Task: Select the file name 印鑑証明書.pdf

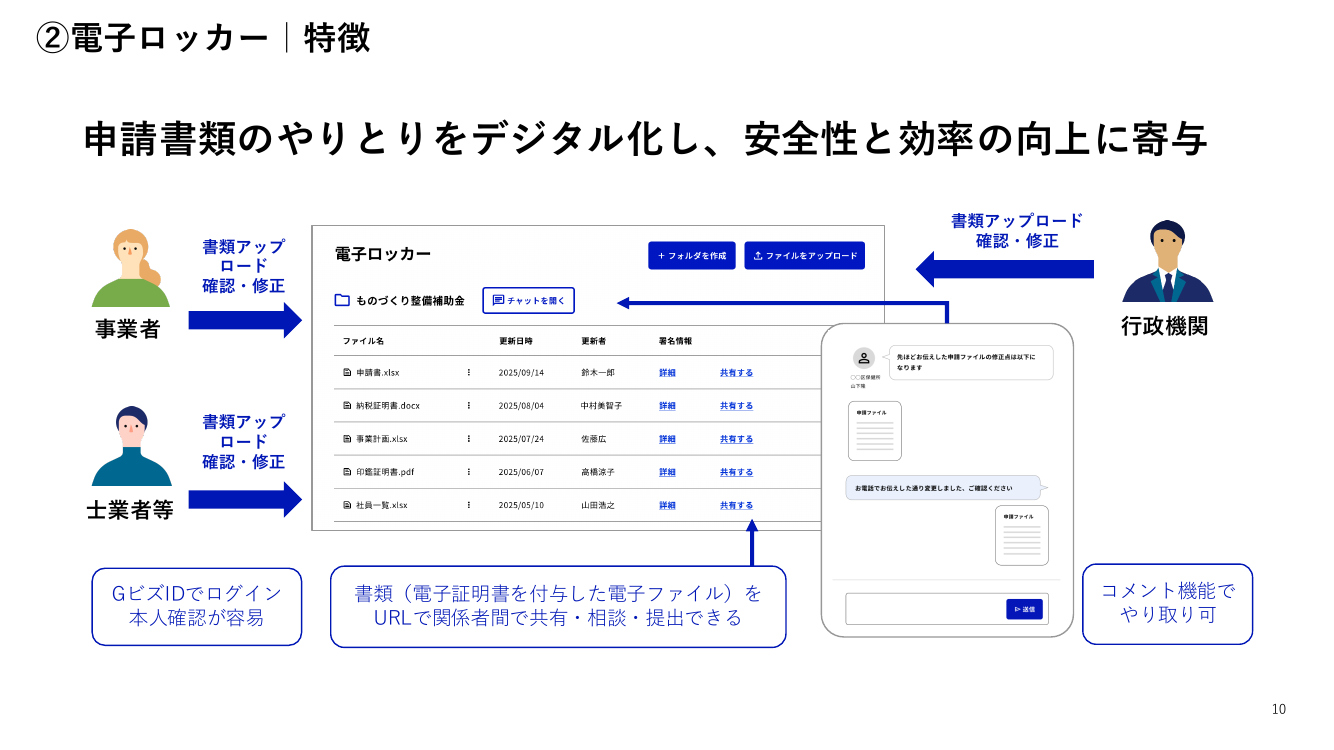Action: pos(385,472)
